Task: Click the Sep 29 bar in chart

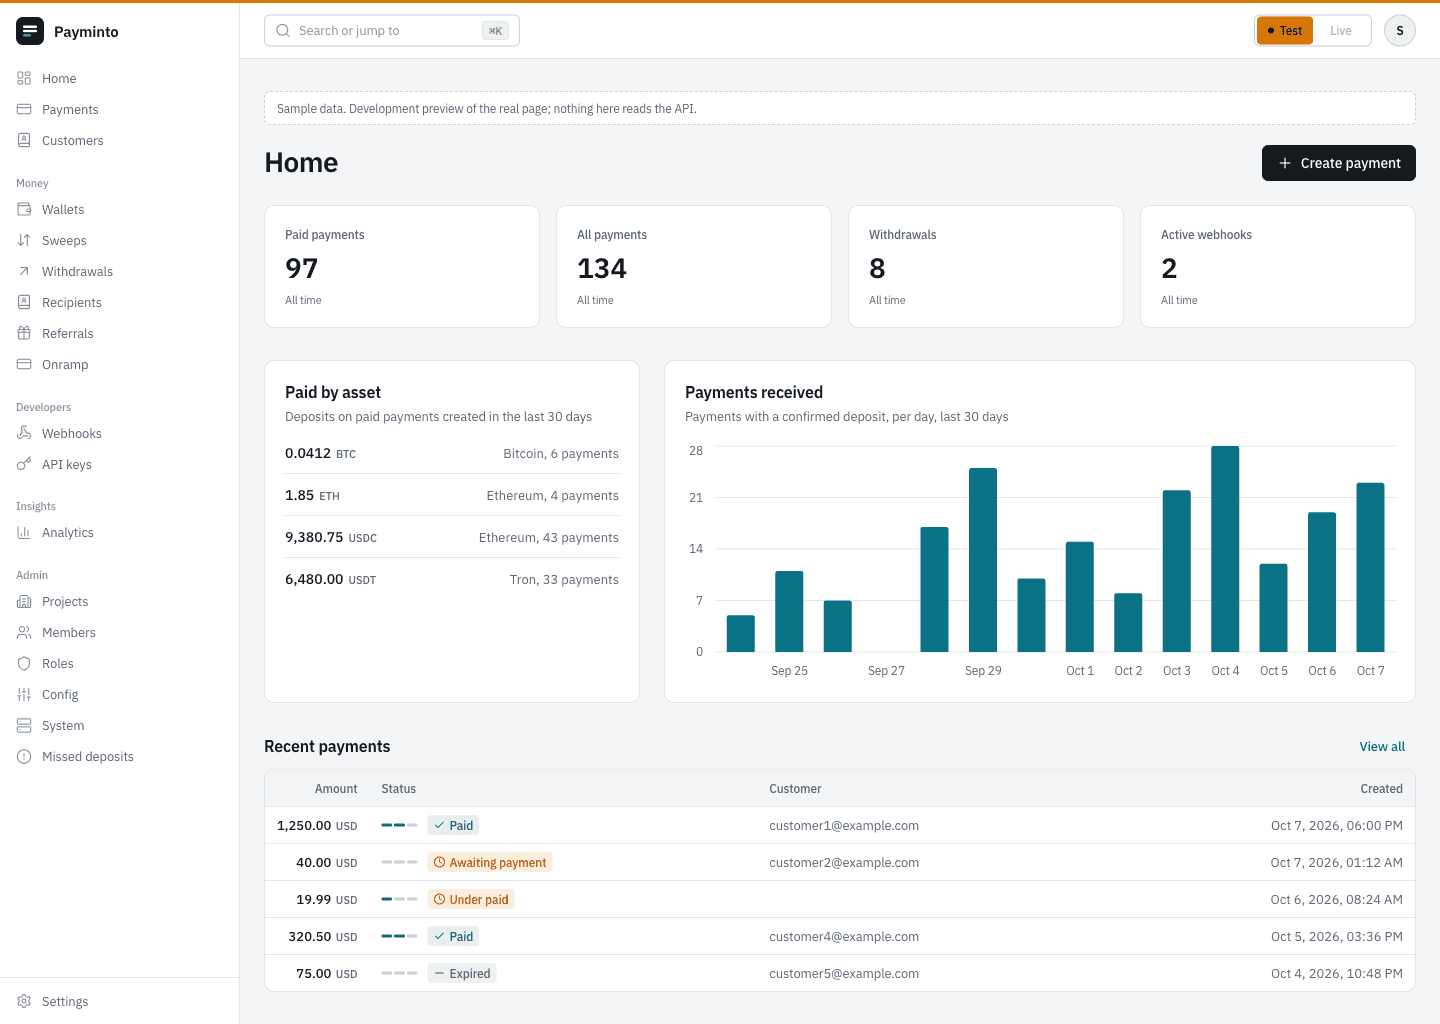Action: pyautogui.click(x=983, y=560)
